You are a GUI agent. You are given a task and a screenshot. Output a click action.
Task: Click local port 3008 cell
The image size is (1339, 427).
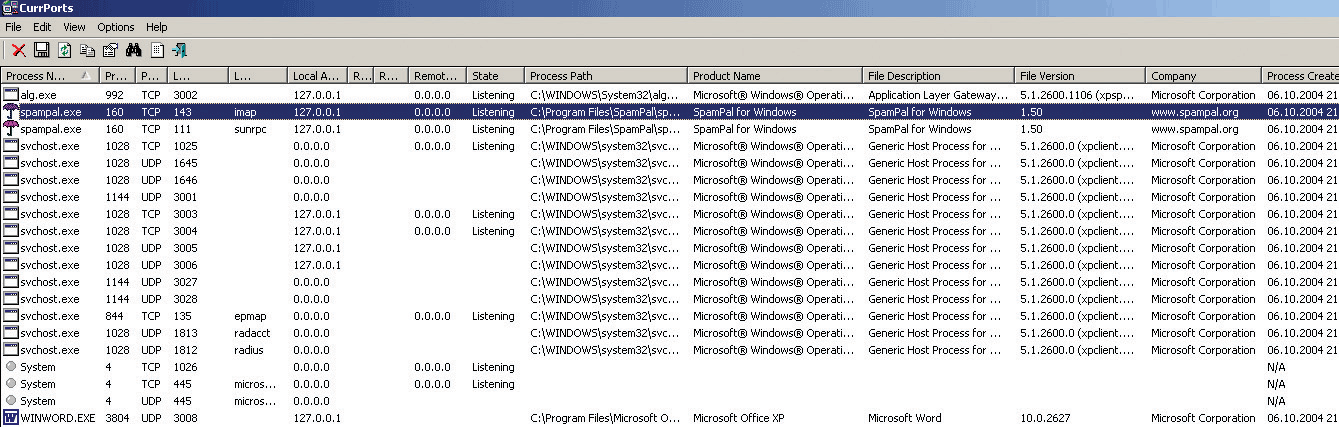185,418
